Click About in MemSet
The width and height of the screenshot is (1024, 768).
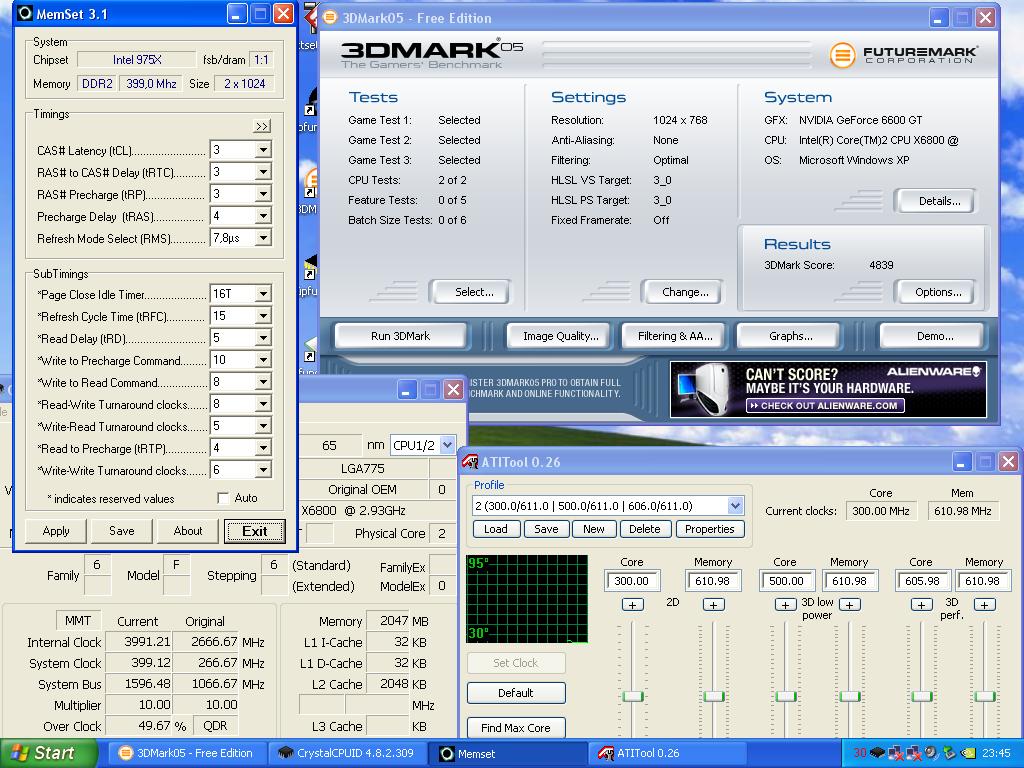pos(188,531)
